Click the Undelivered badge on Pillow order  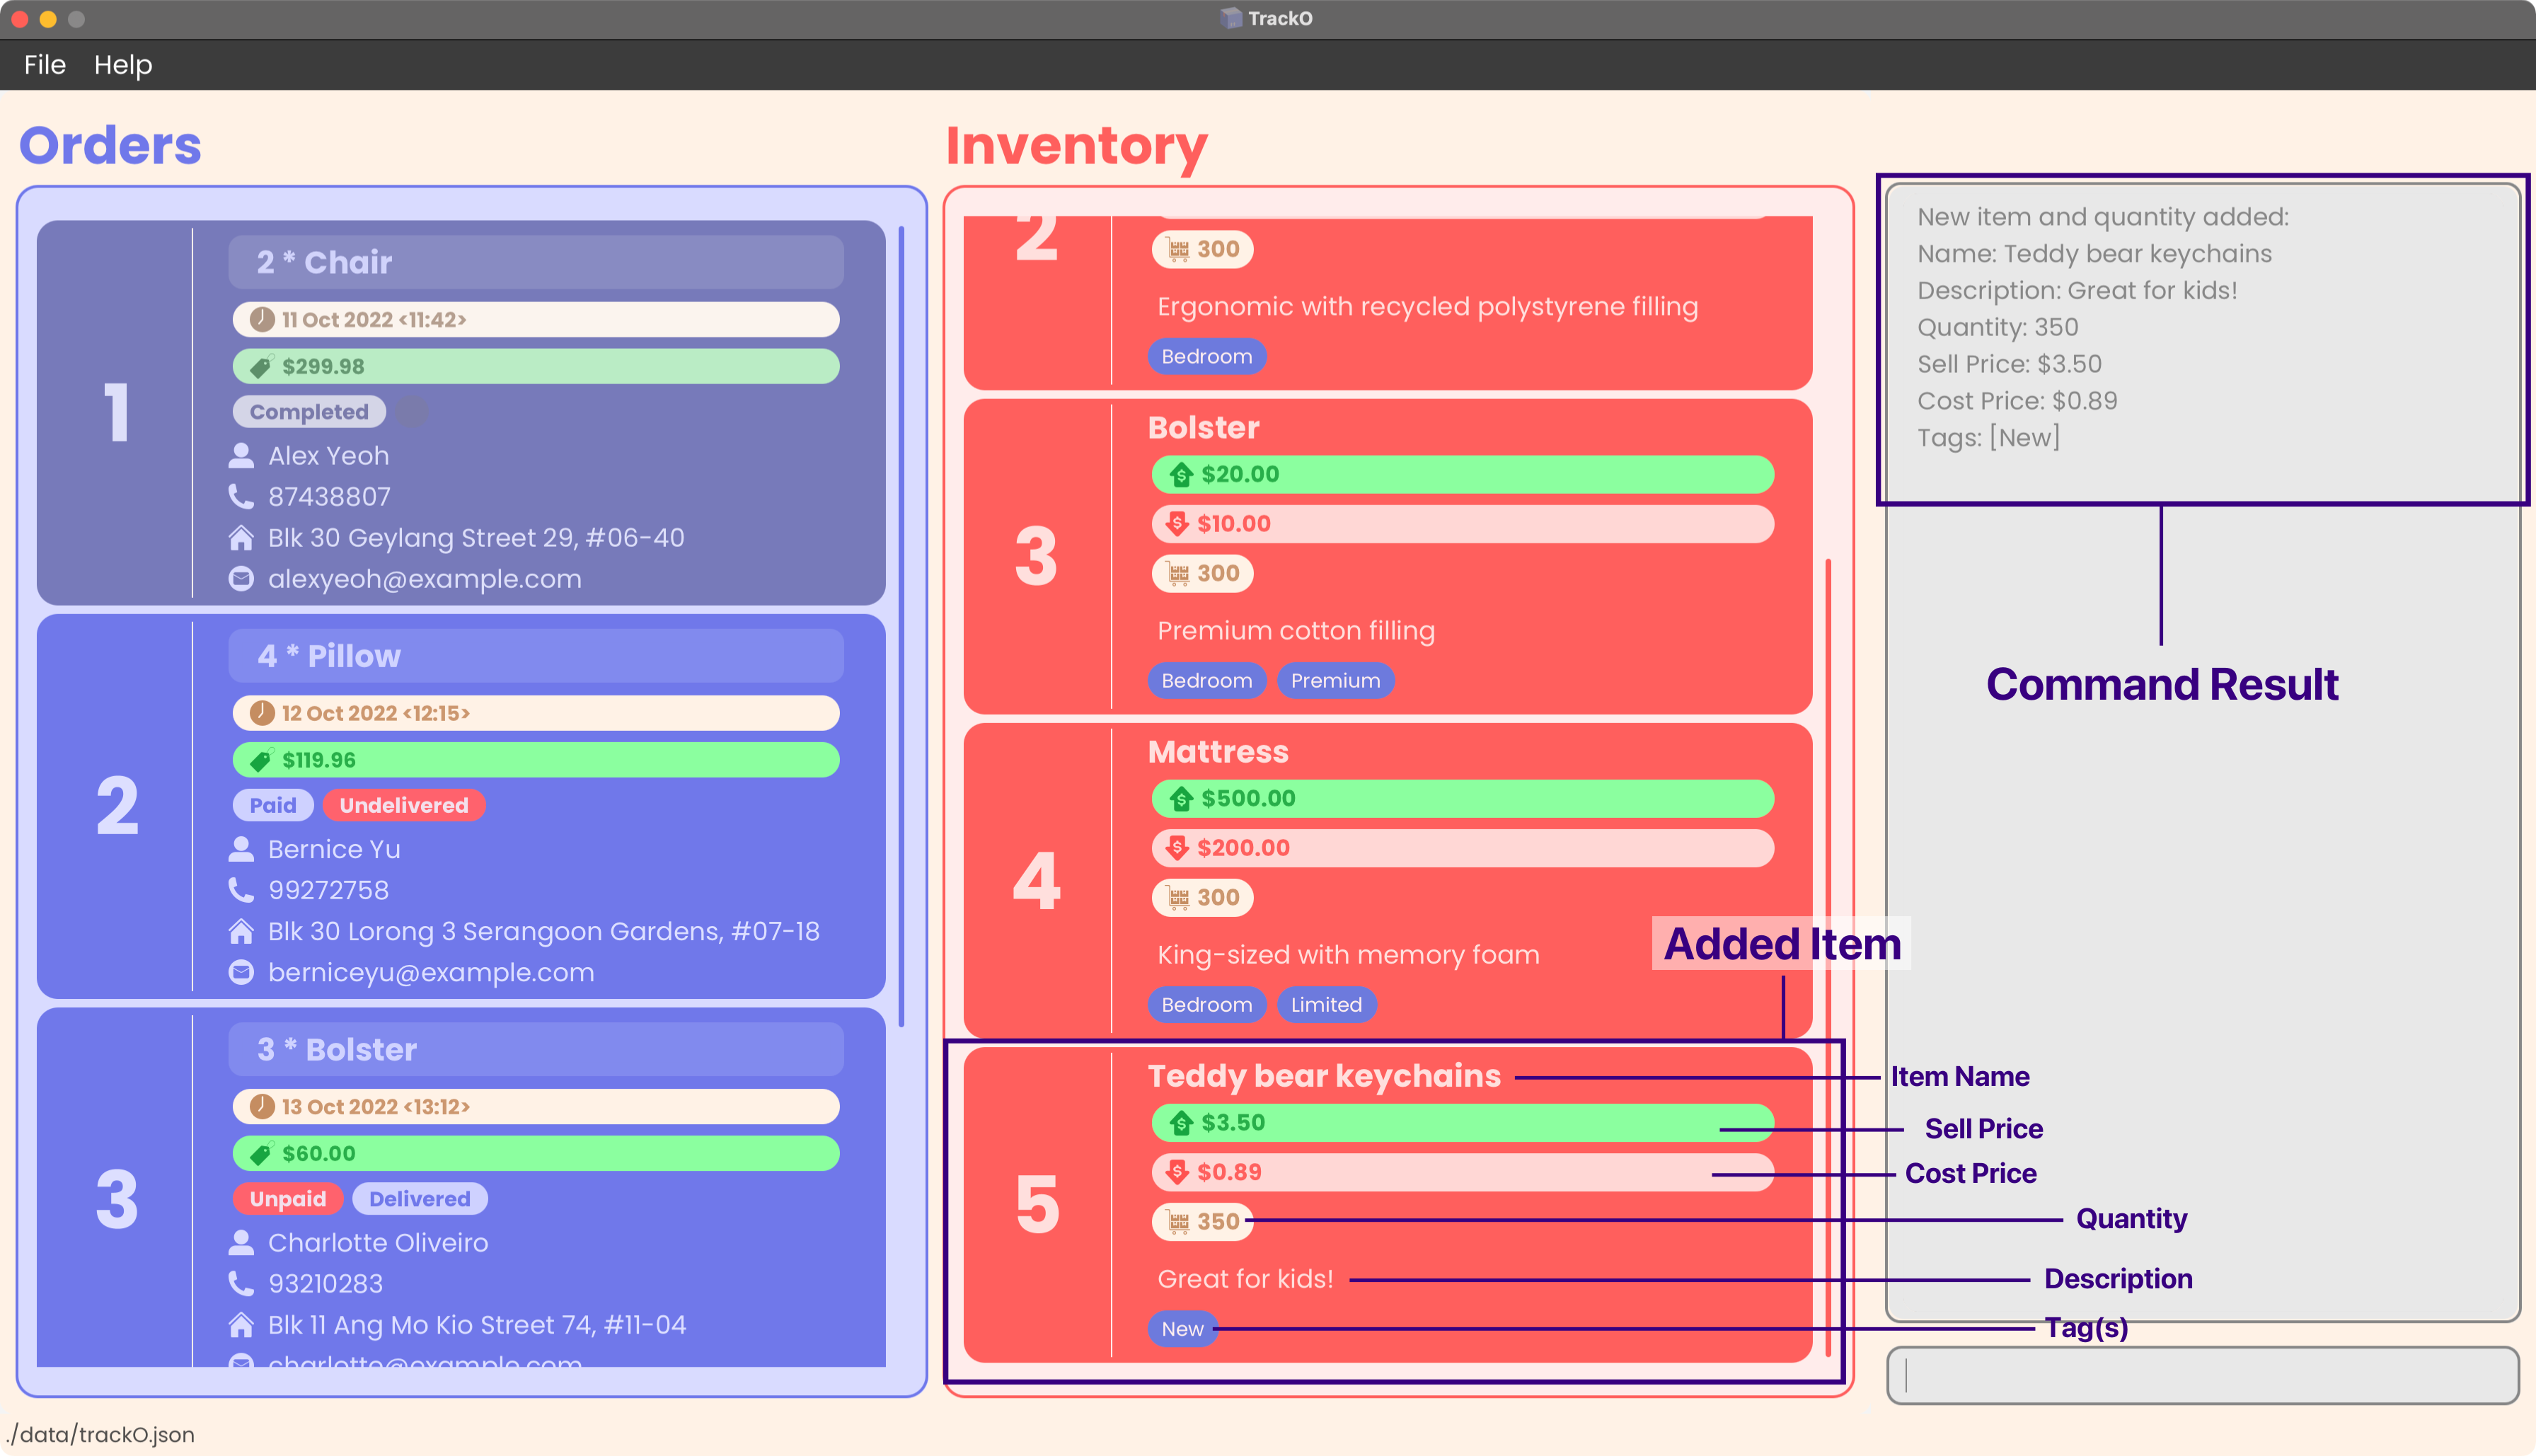pos(404,806)
